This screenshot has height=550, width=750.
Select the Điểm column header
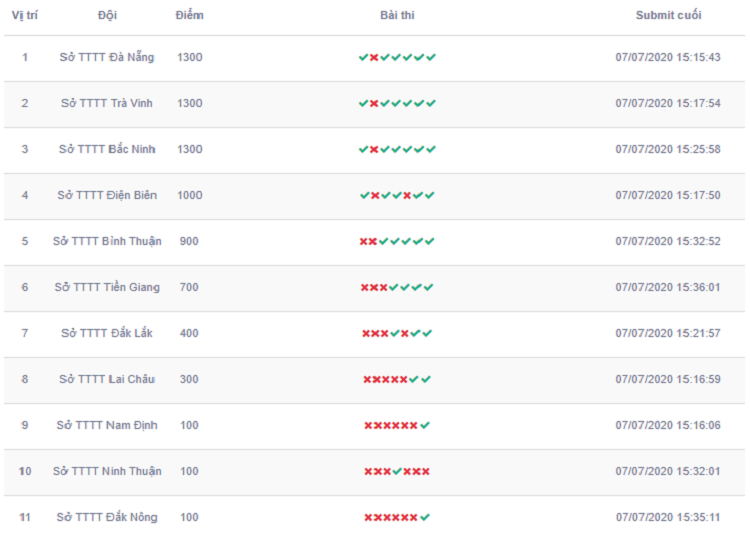[189, 15]
